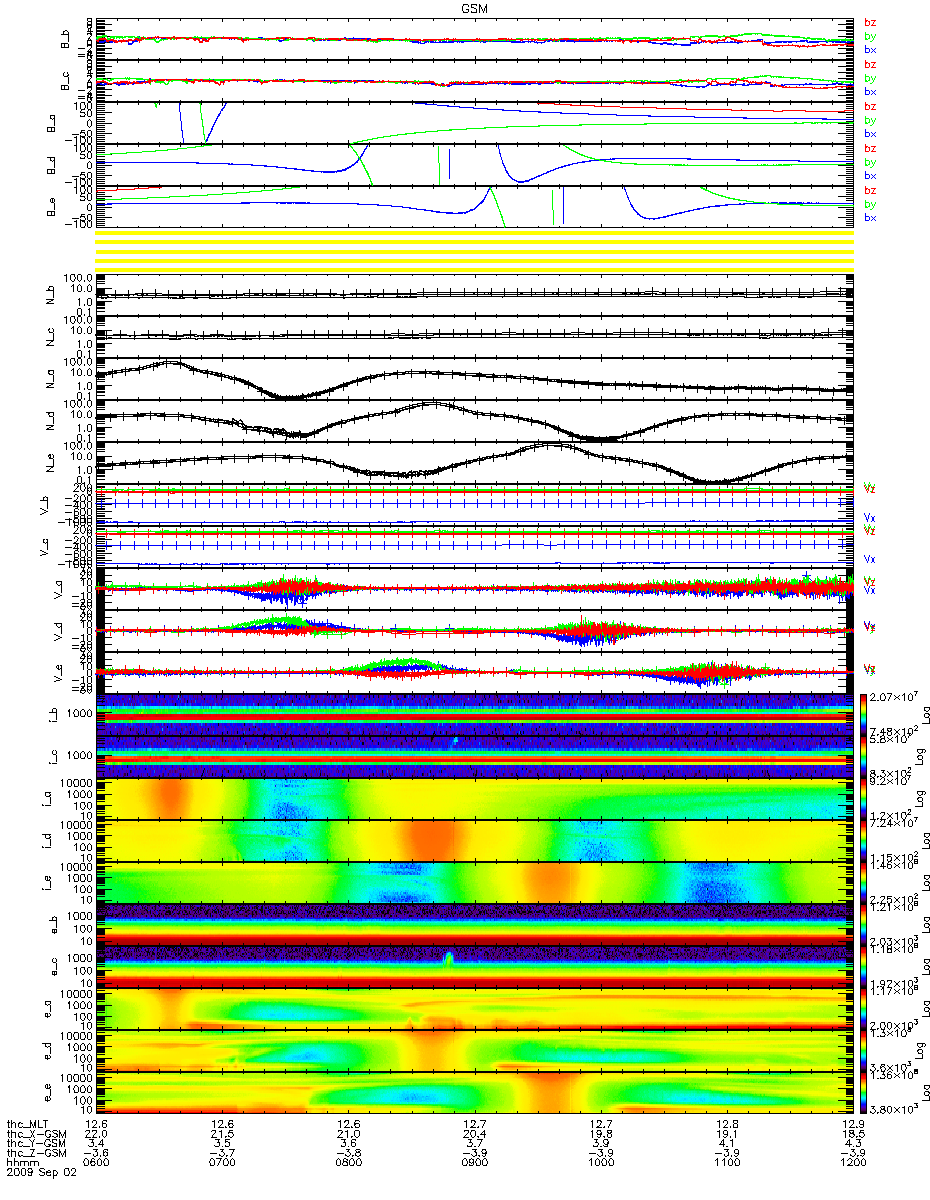Click the thc_Z-GSM row label
The width and height of the screenshot is (930, 1200).
point(37,1153)
